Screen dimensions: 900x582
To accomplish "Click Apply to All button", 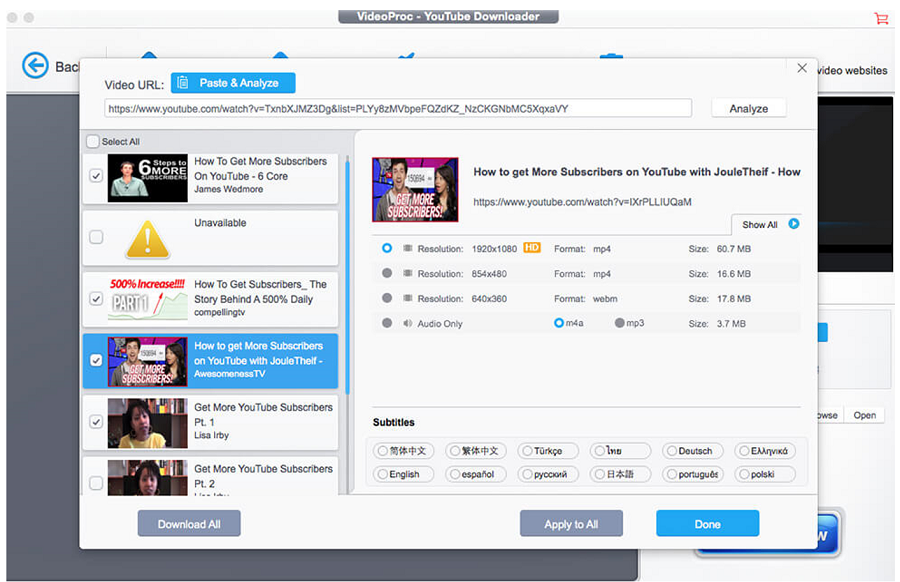I will [571, 524].
